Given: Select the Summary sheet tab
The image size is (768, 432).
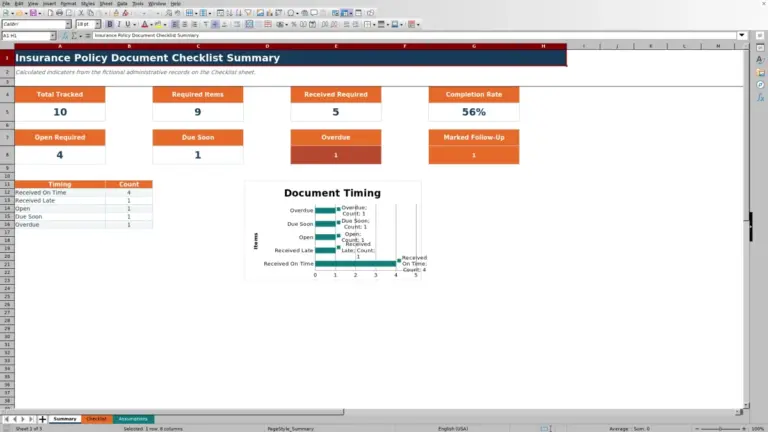Looking at the screenshot, I should click(x=65, y=419).
